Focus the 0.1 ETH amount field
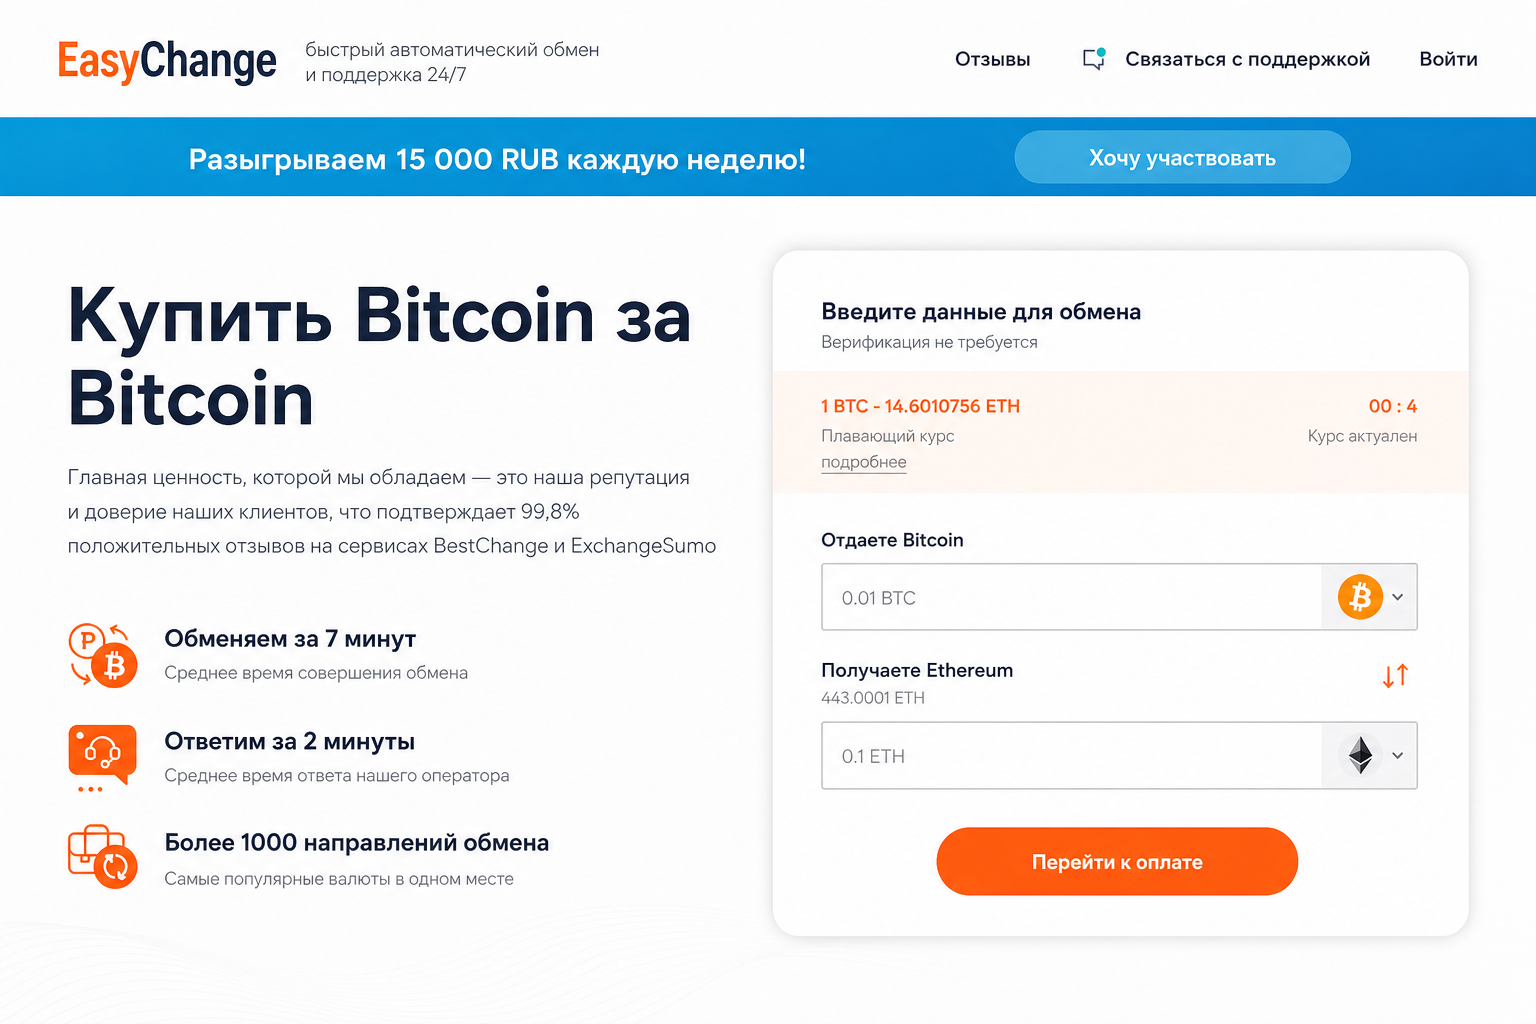The width and height of the screenshot is (1536, 1024). click(x=1071, y=755)
